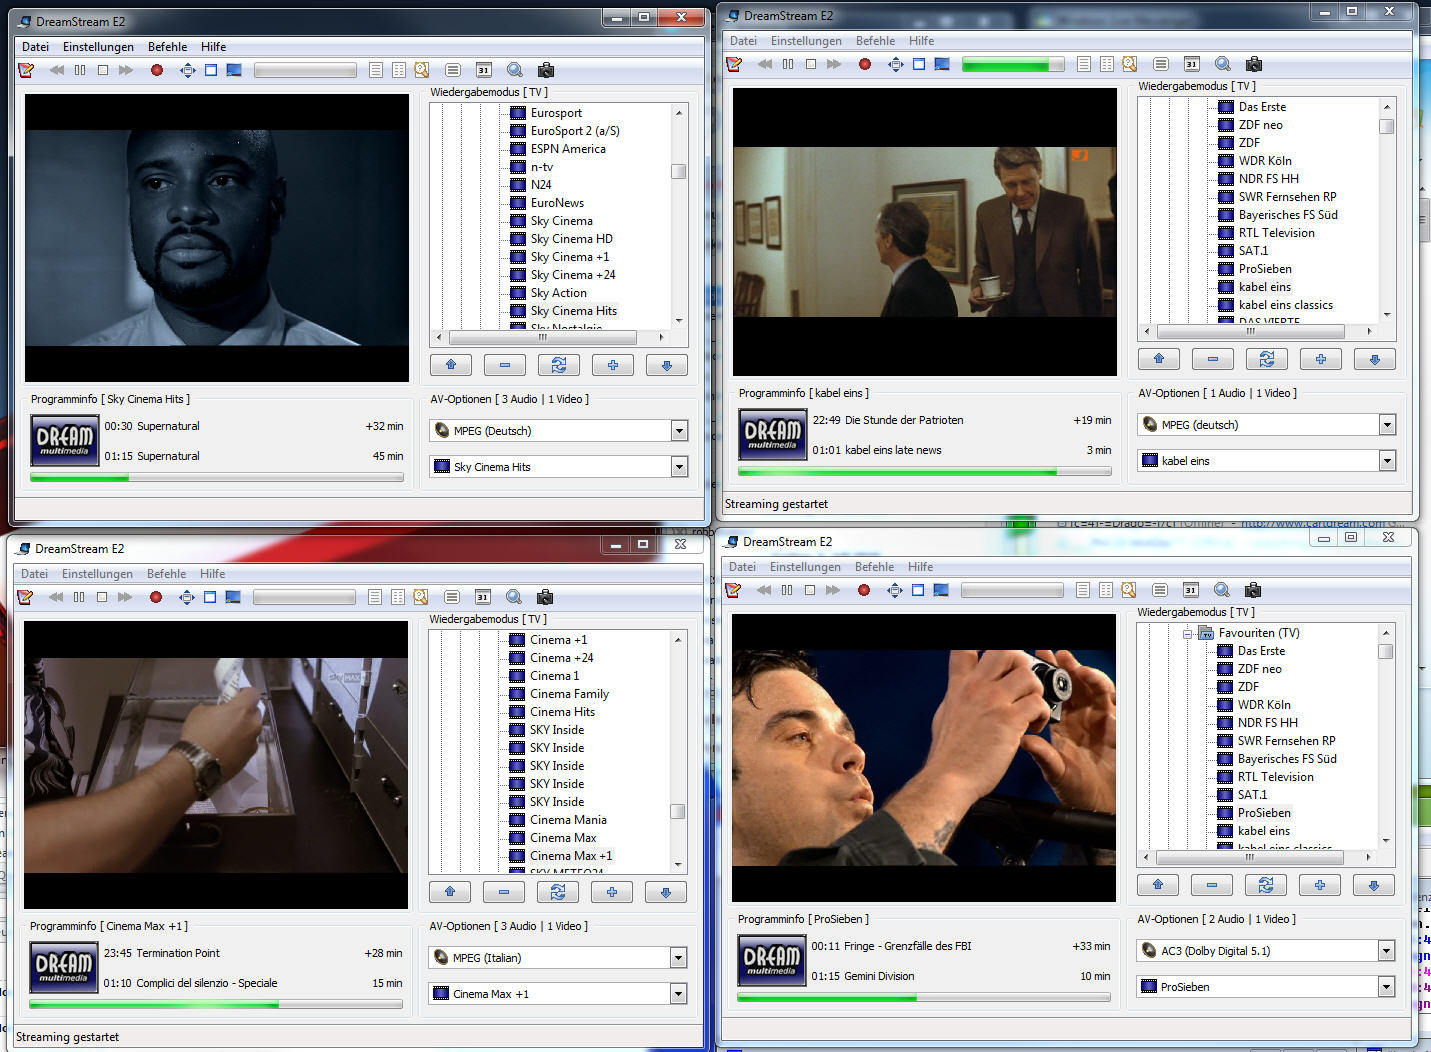Open the Befehle menu in the ProSieben window
Viewport: 1431px width, 1052px height.
pyautogui.click(x=874, y=567)
